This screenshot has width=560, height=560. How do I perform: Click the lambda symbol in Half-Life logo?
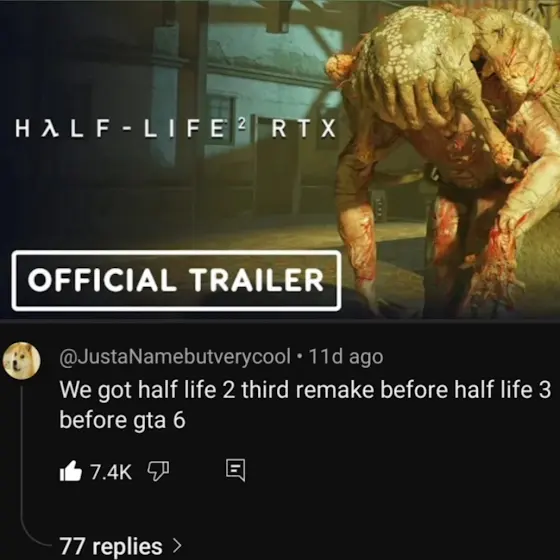coord(50,129)
